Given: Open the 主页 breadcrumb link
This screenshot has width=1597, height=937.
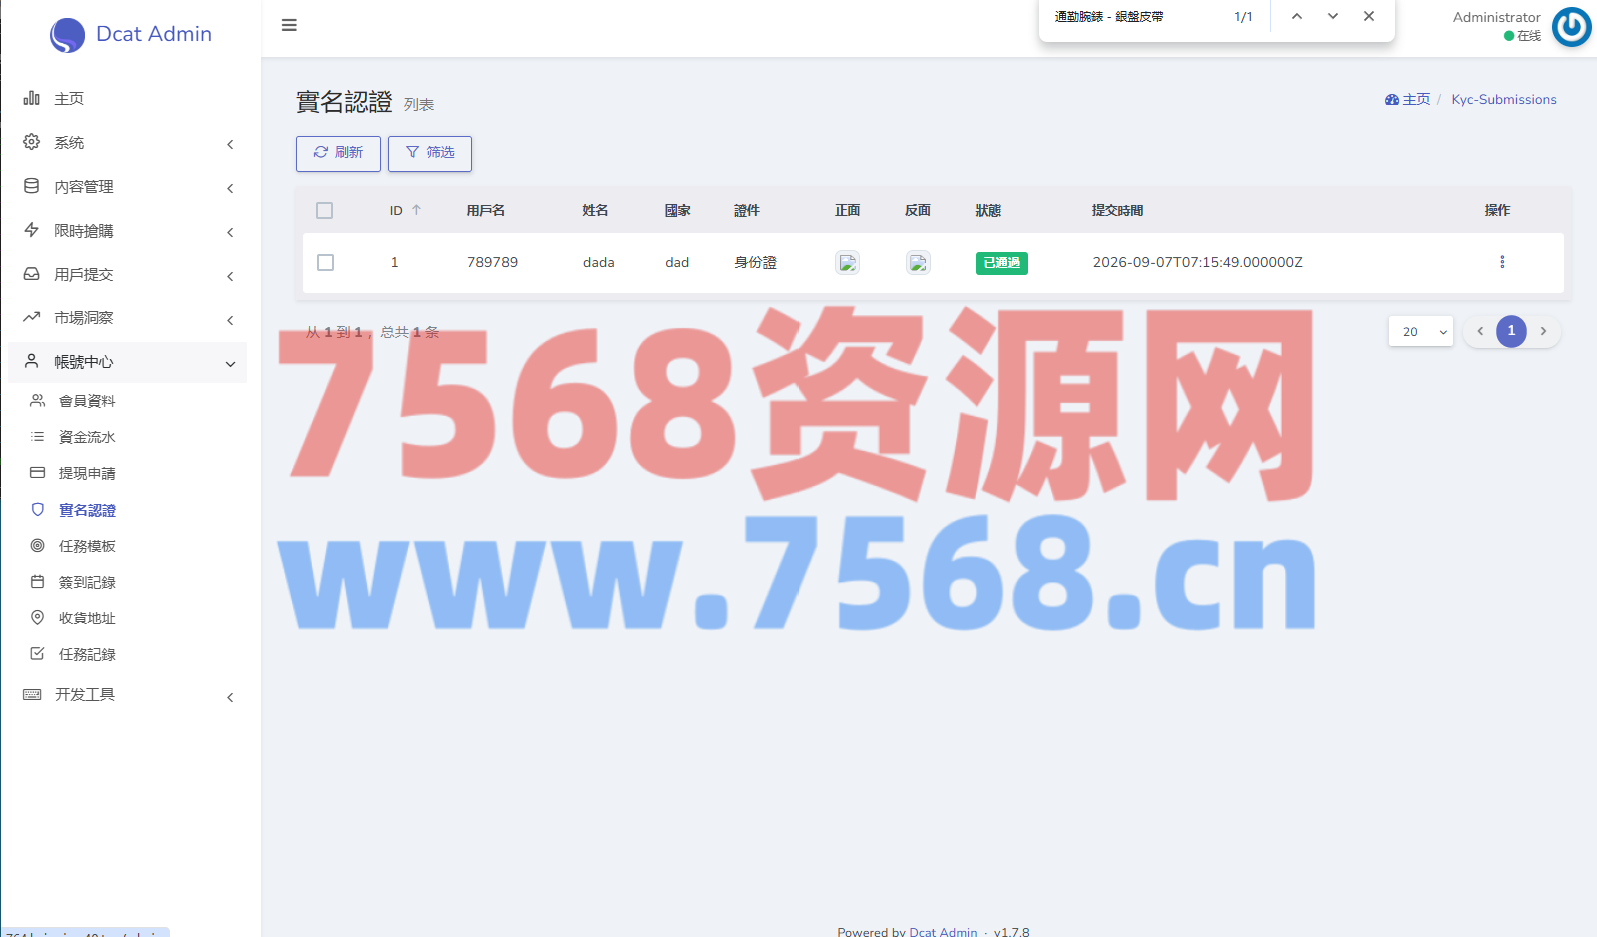Looking at the screenshot, I should pyautogui.click(x=1408, y=99).
